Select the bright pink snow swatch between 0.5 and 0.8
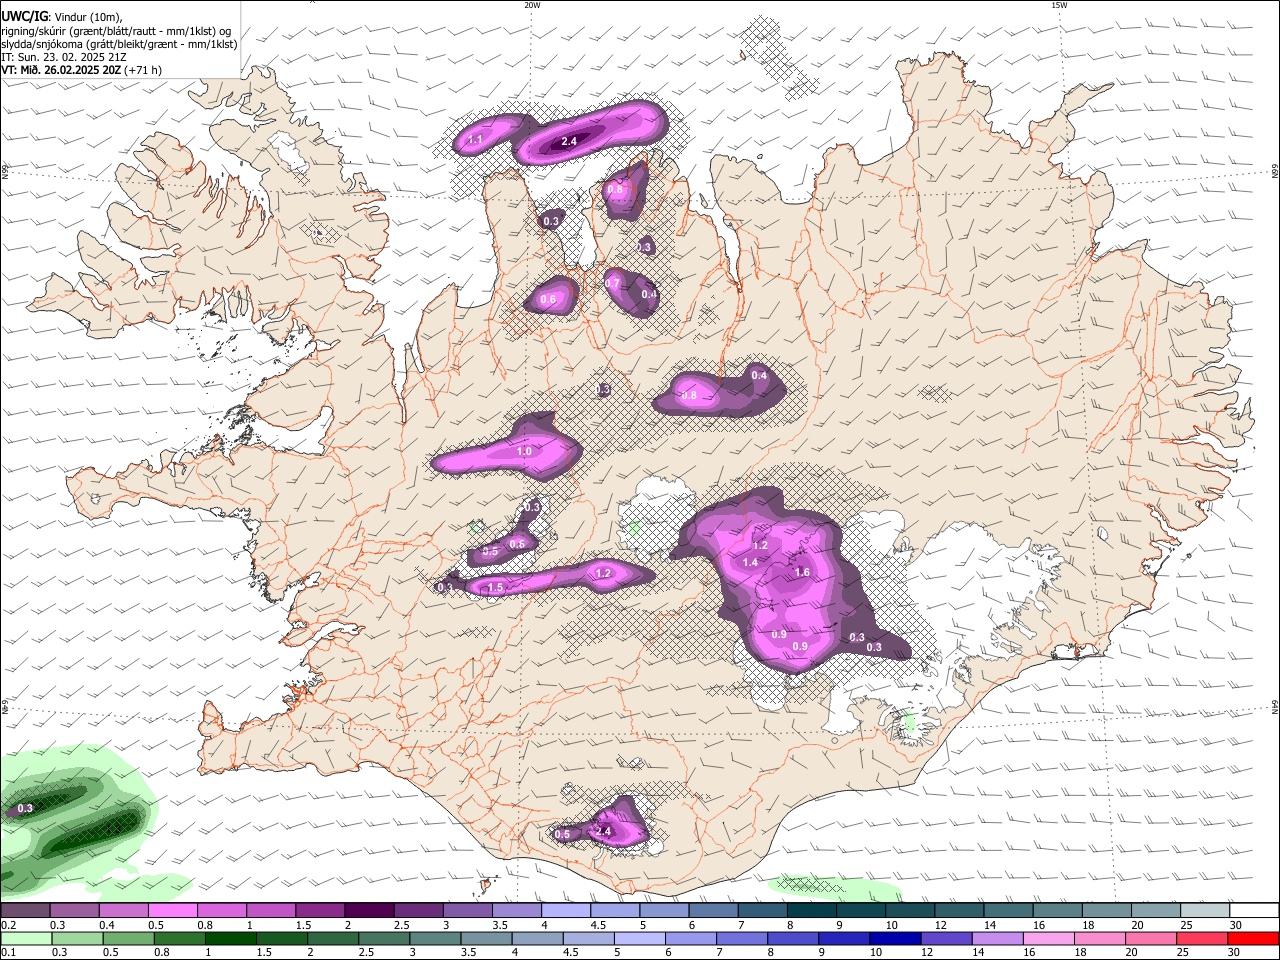Viewport: 1280px width, 960px height. (172, 911)
